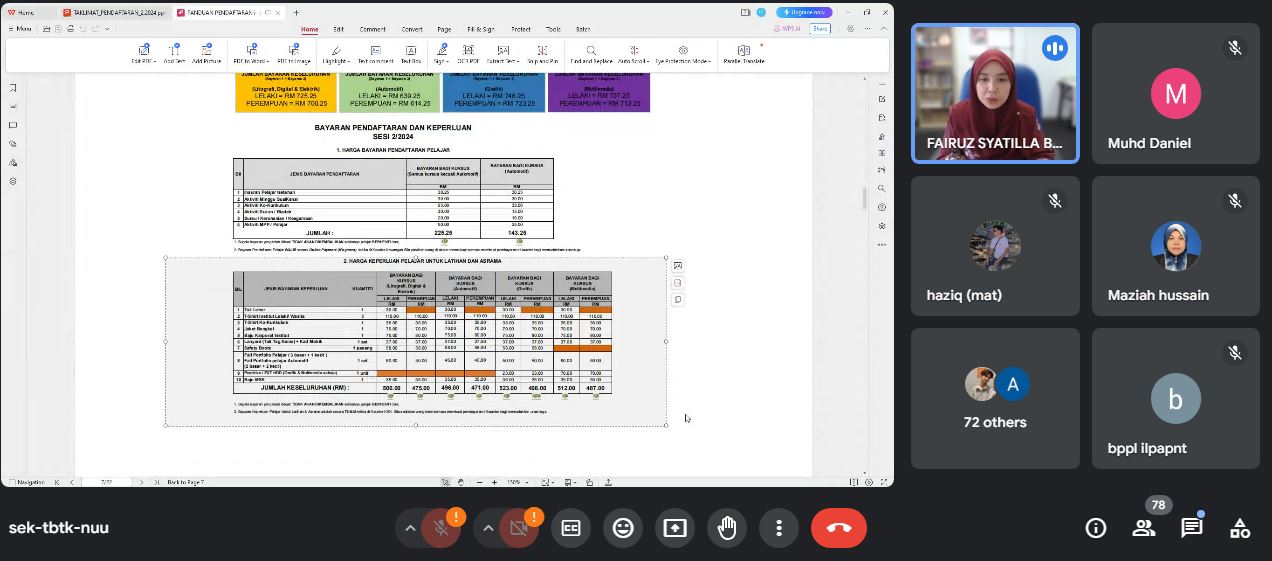
Task: Zoom out with the minus button
Action: coord(479,482)
